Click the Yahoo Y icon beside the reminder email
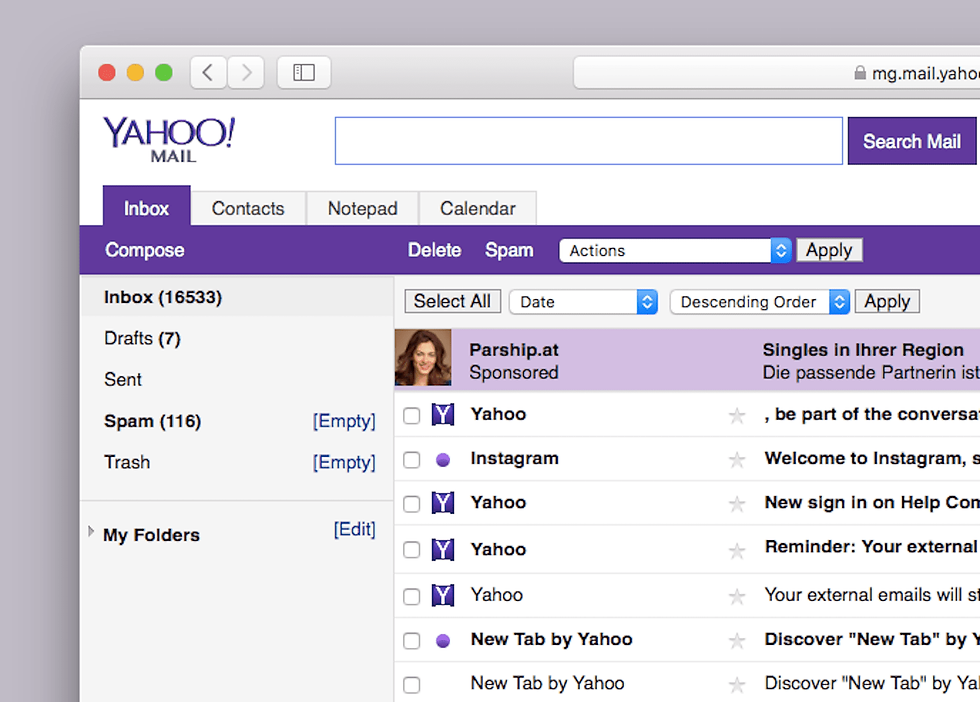 click(x=443, y=549)
